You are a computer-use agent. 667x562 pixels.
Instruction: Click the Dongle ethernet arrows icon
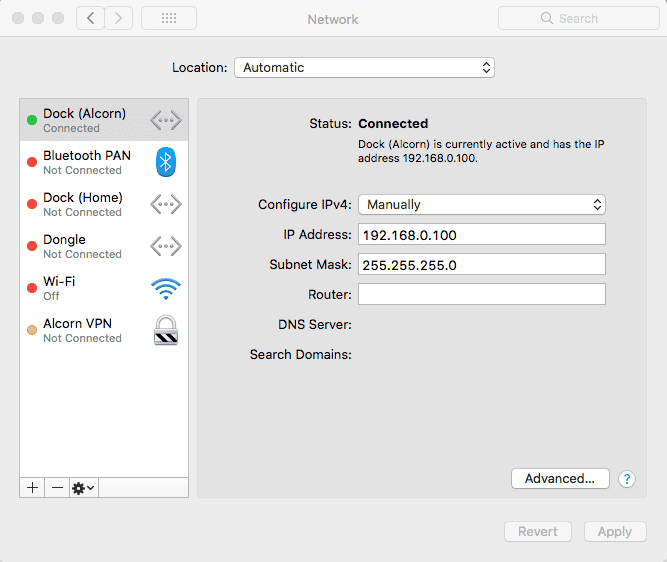tap(166, 246)
